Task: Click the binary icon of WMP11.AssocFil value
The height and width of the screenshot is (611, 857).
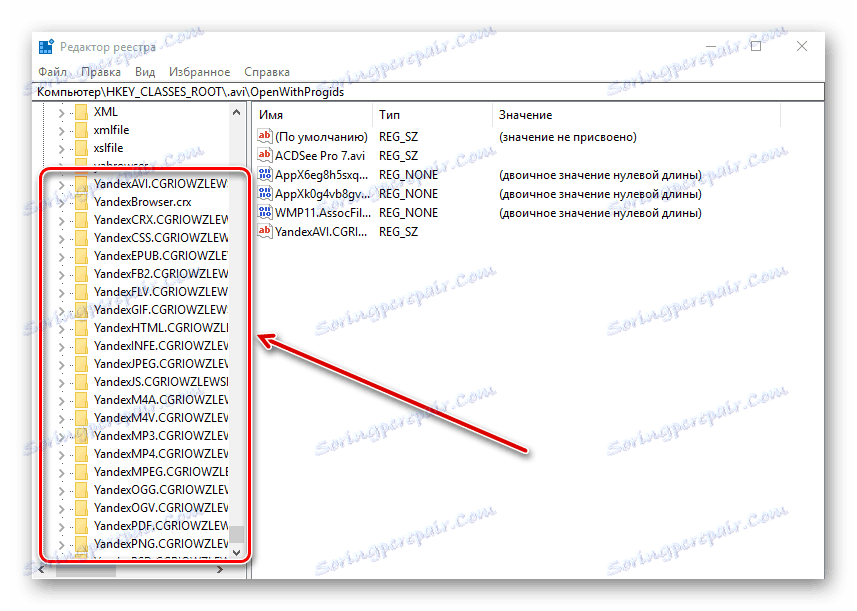Action: [265, 212]
